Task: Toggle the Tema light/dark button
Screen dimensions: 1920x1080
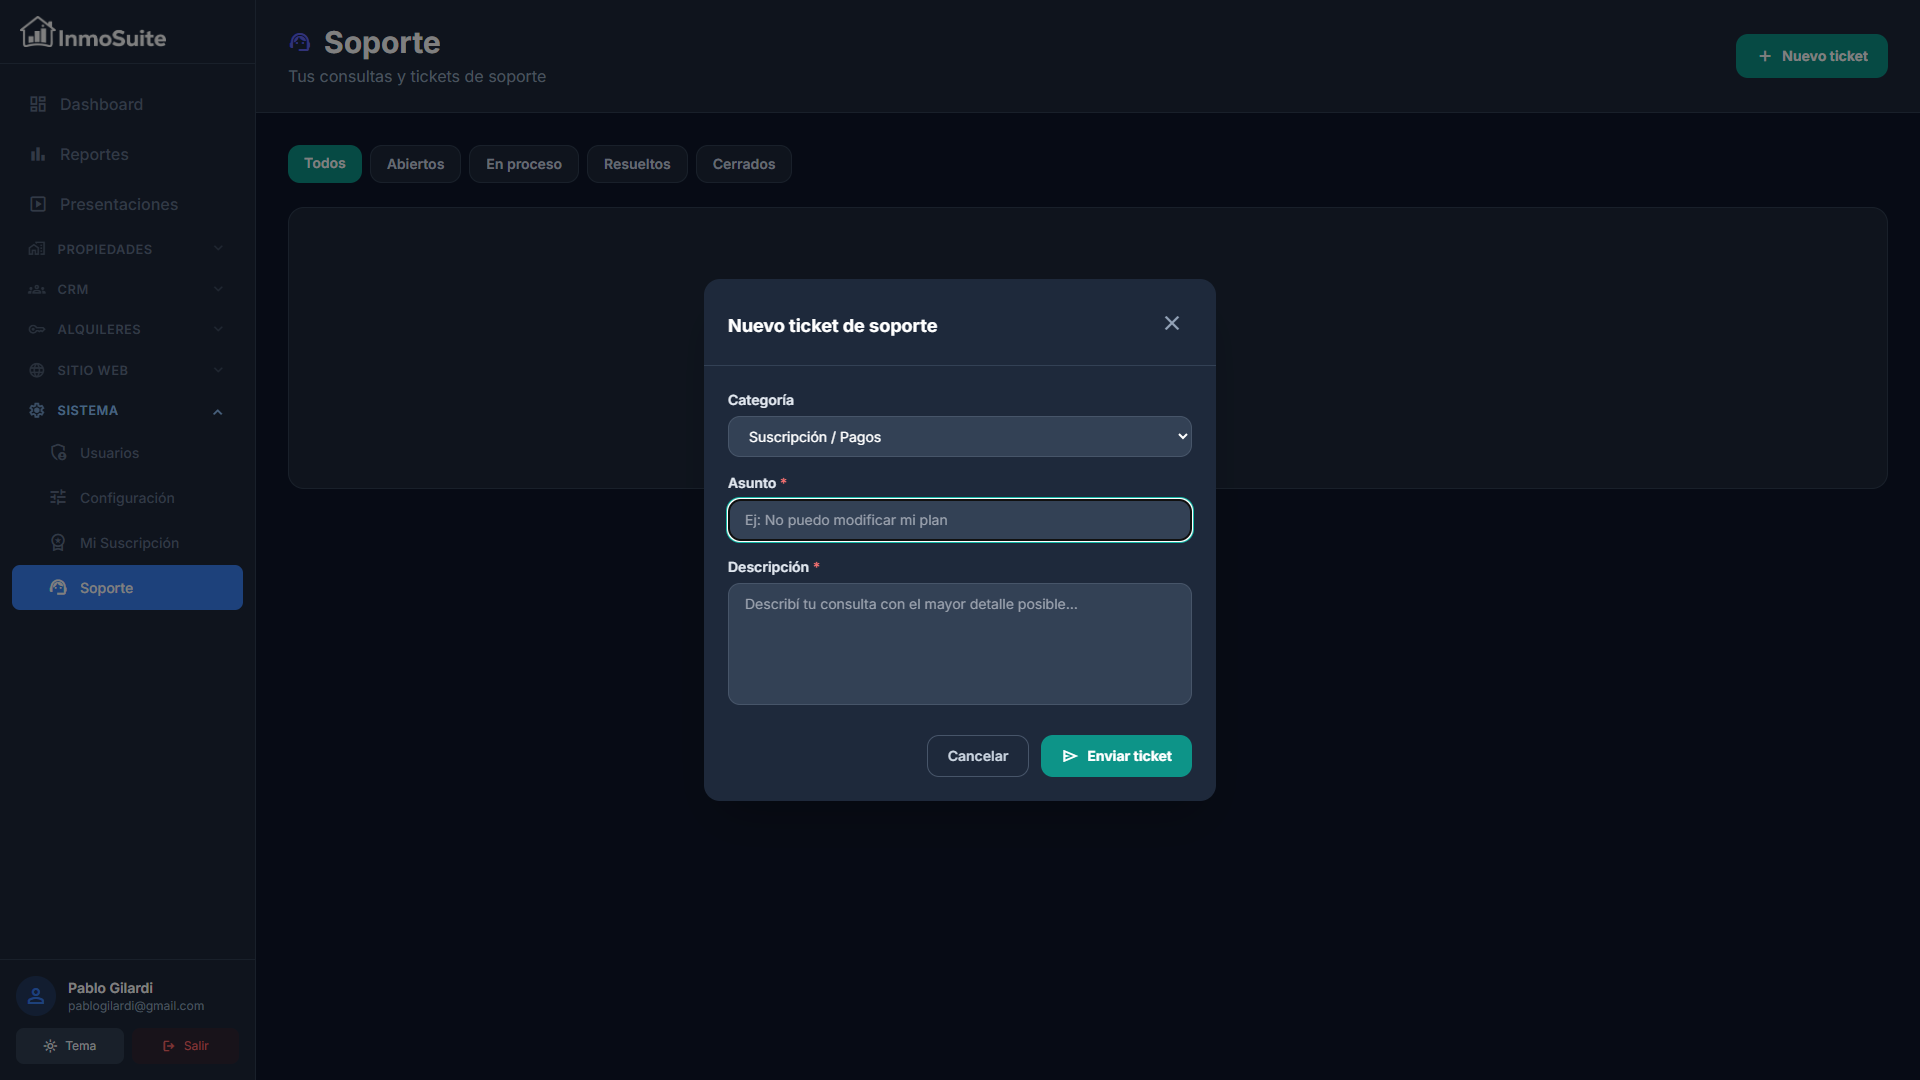Action: (x=70, y=1046)
